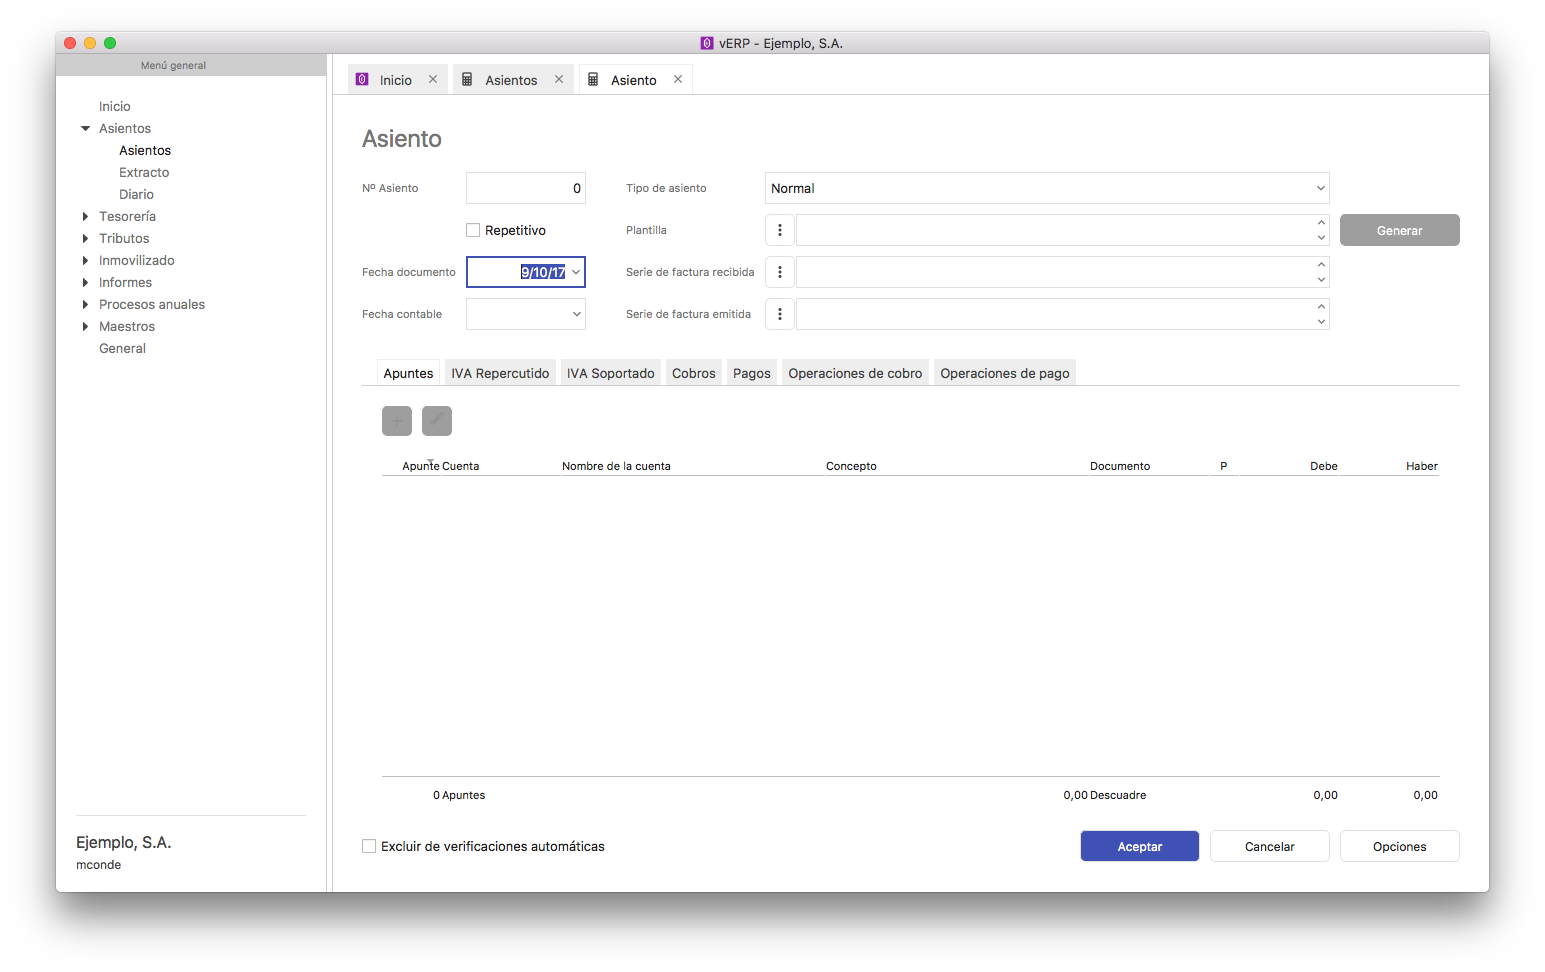This screenshot has width=1545, height=972.
Task: Collapse the Asientos tree section
Action: click(85, 128)
